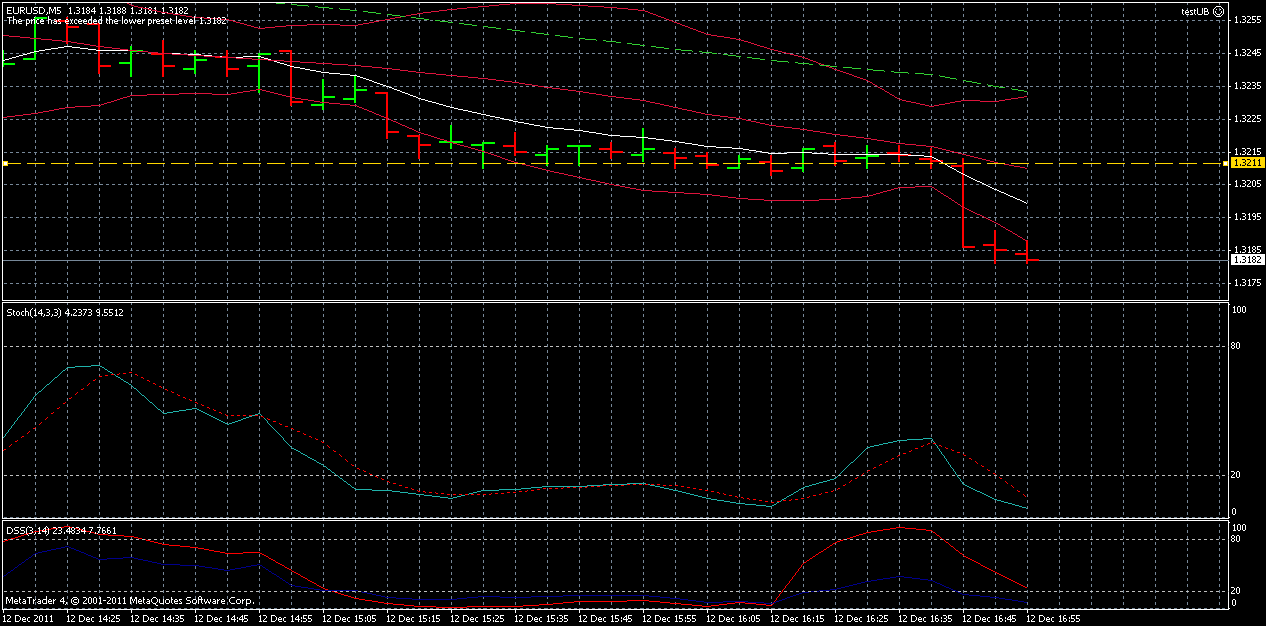Viewport: 1266px width, 626px height.
Task: Click the 12 Dec 2011 date label
Action: [30, 618]
